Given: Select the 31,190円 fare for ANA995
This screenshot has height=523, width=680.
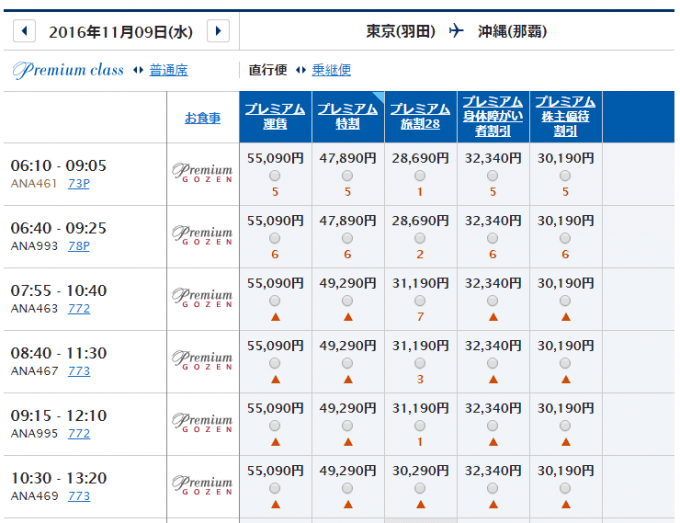Looking at the screenshot, I should (420, 426).
